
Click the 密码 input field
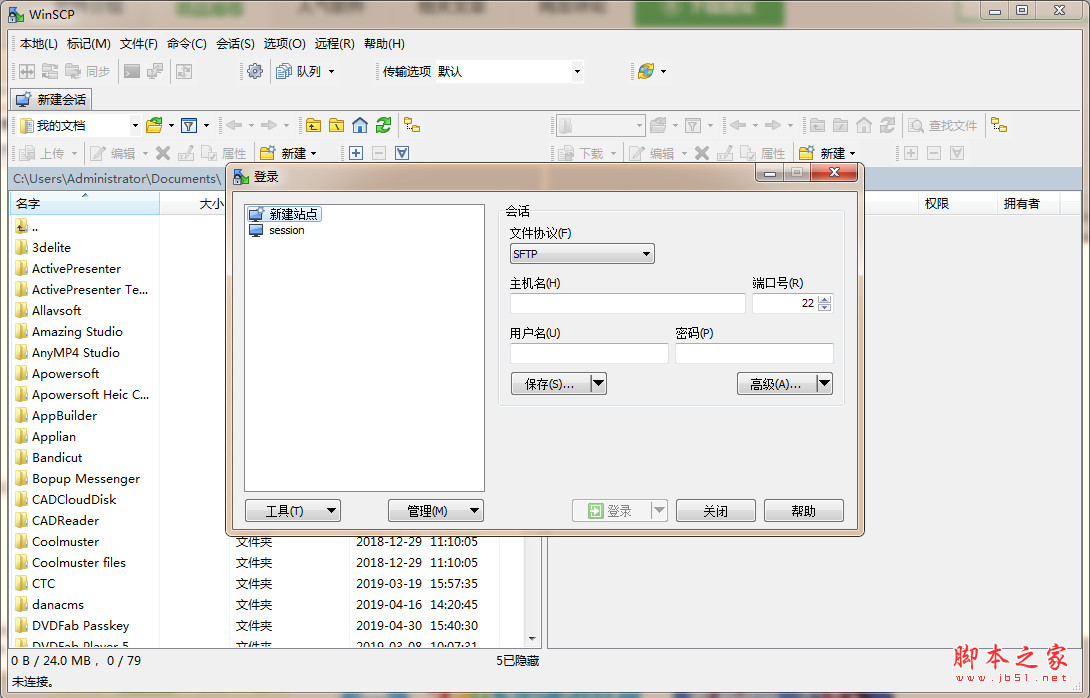click(x=754, y=353)
